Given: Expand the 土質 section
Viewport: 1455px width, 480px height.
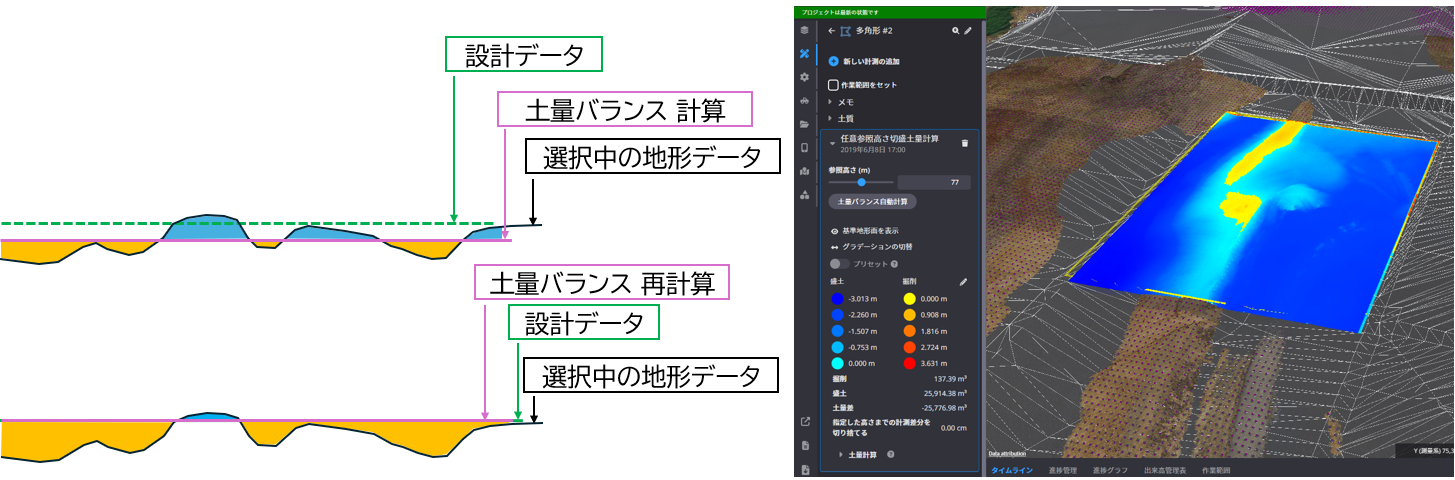Looking at the screenshot, I should click(830, 118).
